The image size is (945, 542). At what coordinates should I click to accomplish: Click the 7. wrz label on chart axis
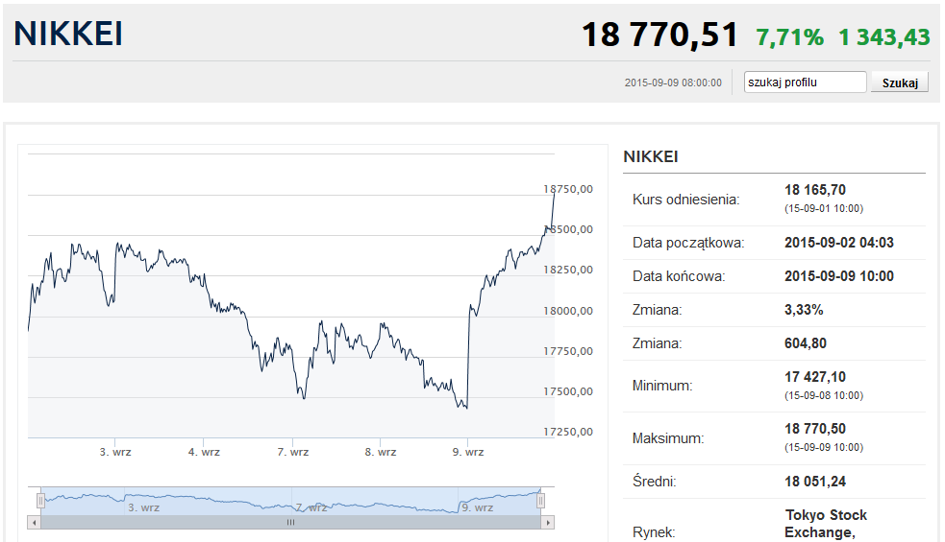(292, 452)
